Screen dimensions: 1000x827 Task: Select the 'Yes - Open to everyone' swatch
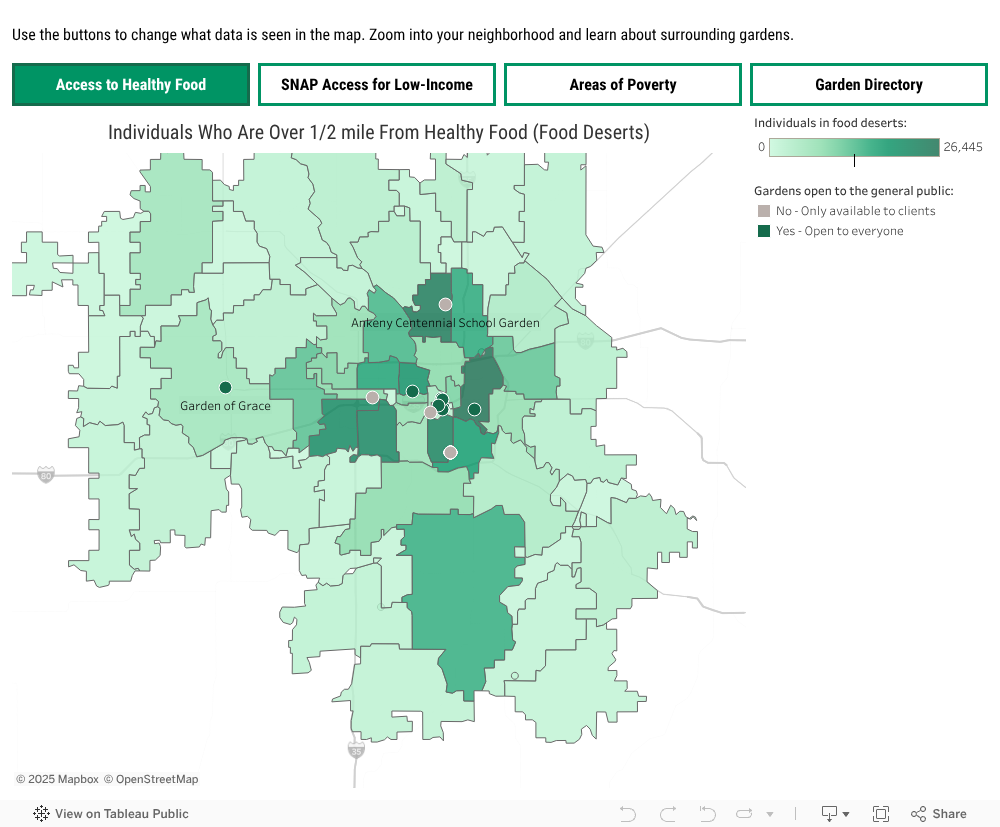point(763,231)
